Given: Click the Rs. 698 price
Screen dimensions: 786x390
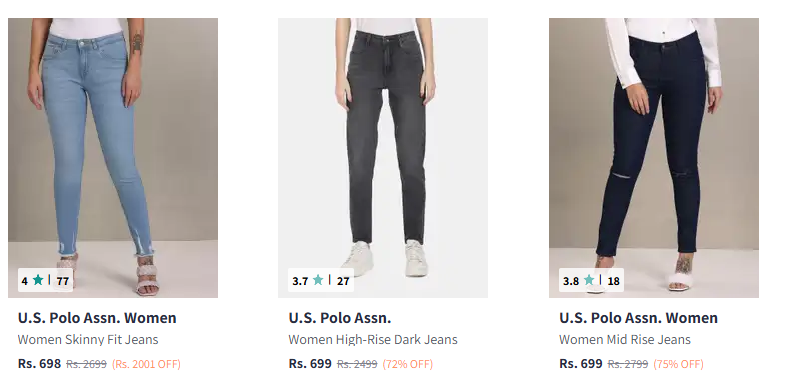Looking at the screenshot, I should [x=39, y=363].
